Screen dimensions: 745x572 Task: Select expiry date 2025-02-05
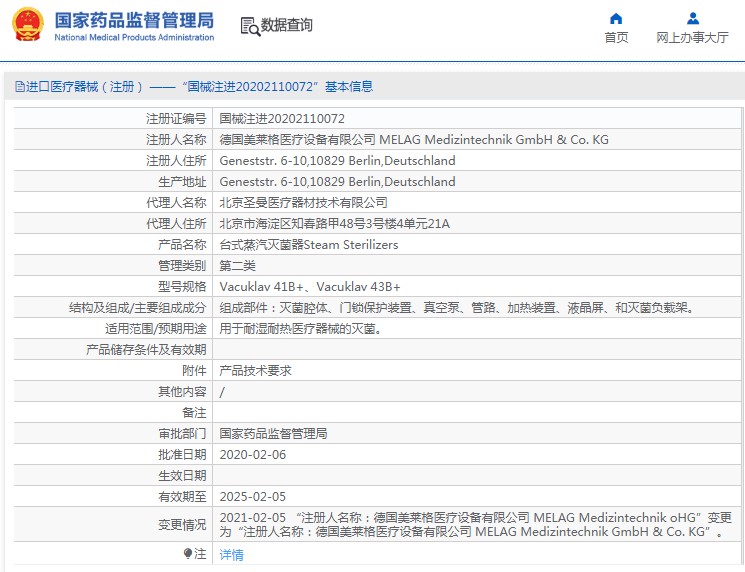coord(253,497)
